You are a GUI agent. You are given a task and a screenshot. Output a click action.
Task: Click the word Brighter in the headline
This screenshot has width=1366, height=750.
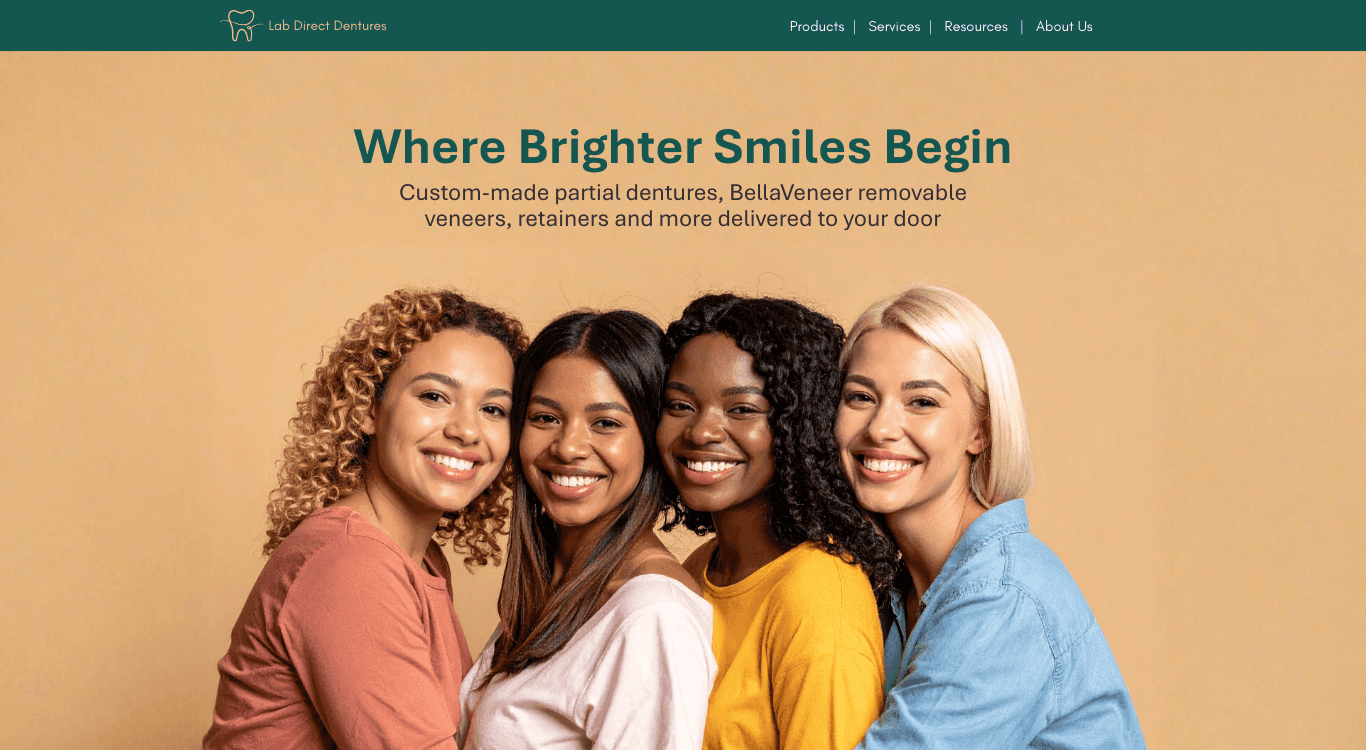click(609, 147)
